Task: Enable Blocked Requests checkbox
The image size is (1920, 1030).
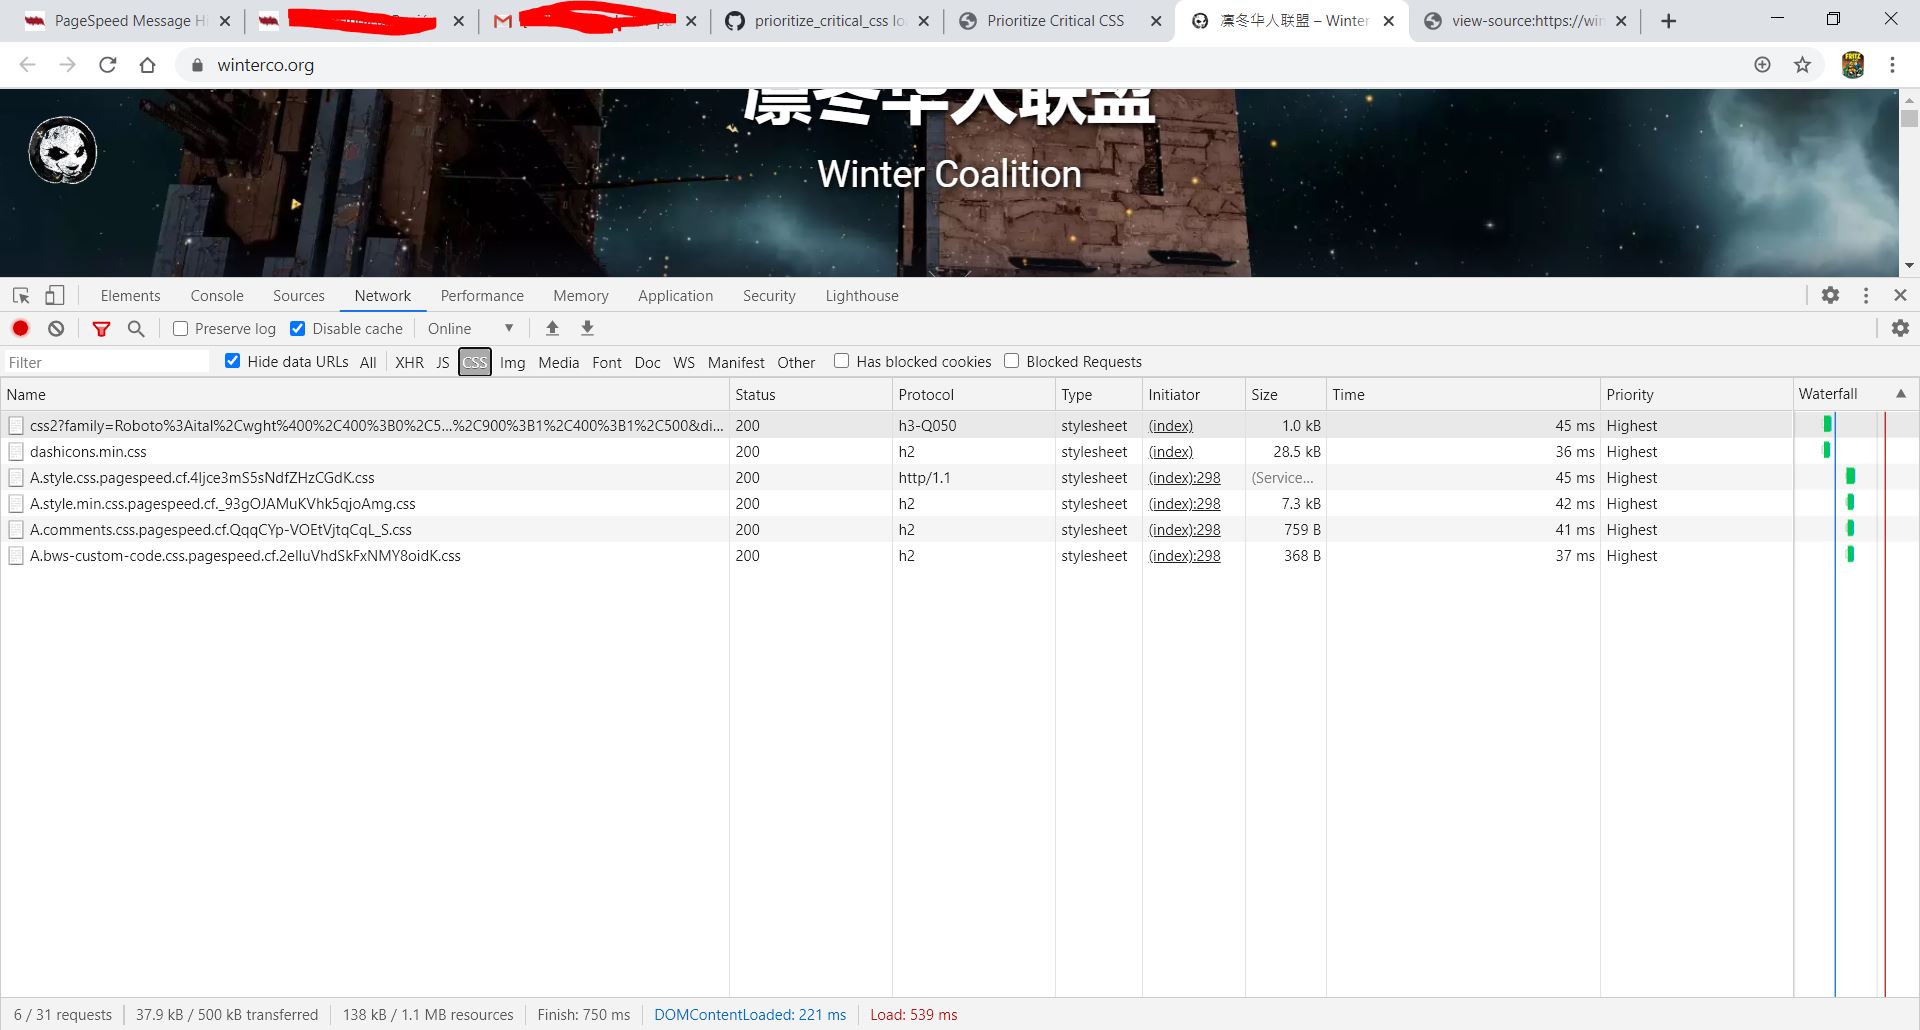Action: pos(1011,361)
